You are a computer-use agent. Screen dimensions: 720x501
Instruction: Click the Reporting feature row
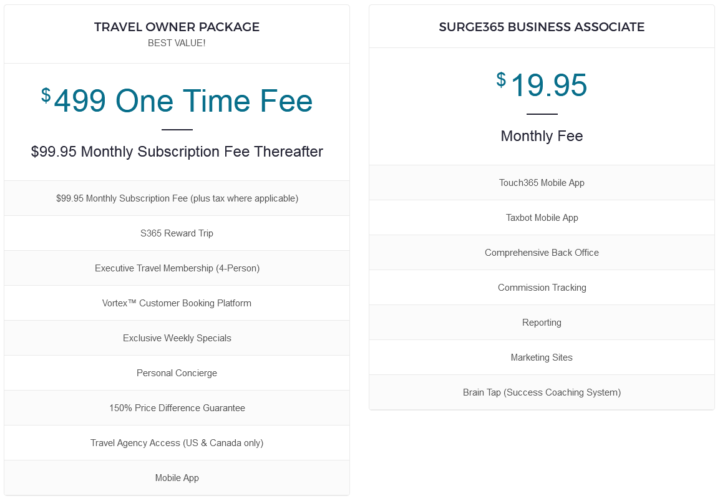(541, 322)
